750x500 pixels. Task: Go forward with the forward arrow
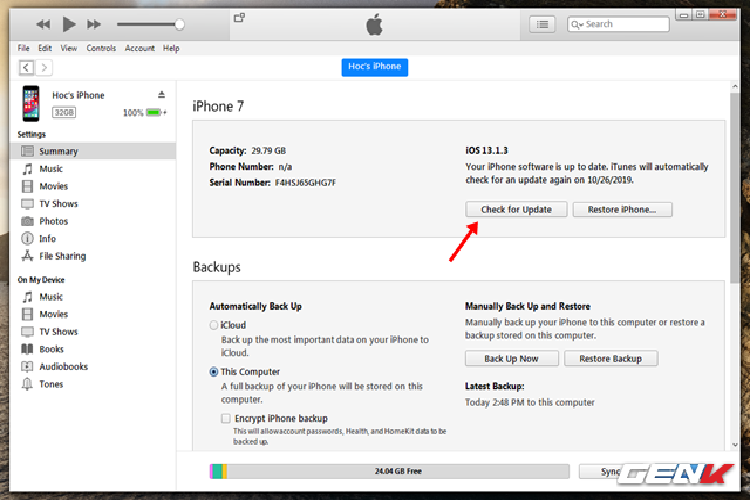click(x=44, y=67)
